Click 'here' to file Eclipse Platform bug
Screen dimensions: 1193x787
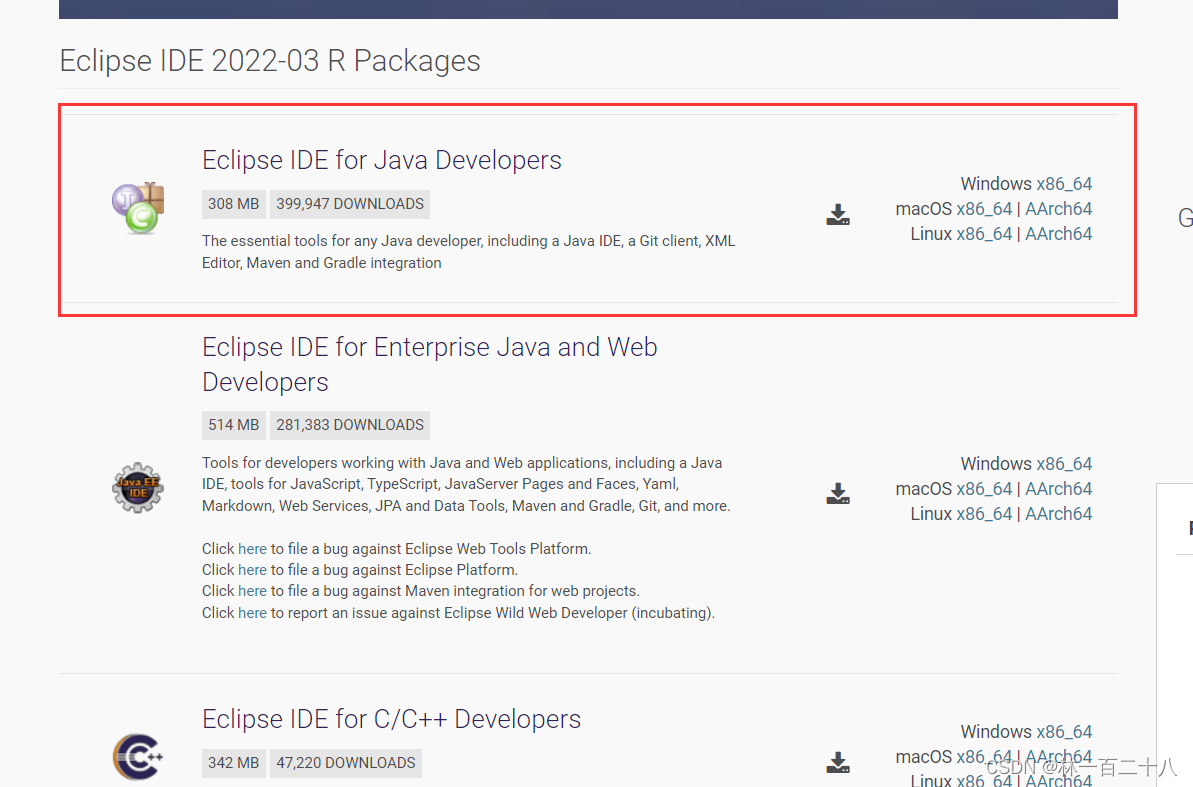tap(252, 570)
